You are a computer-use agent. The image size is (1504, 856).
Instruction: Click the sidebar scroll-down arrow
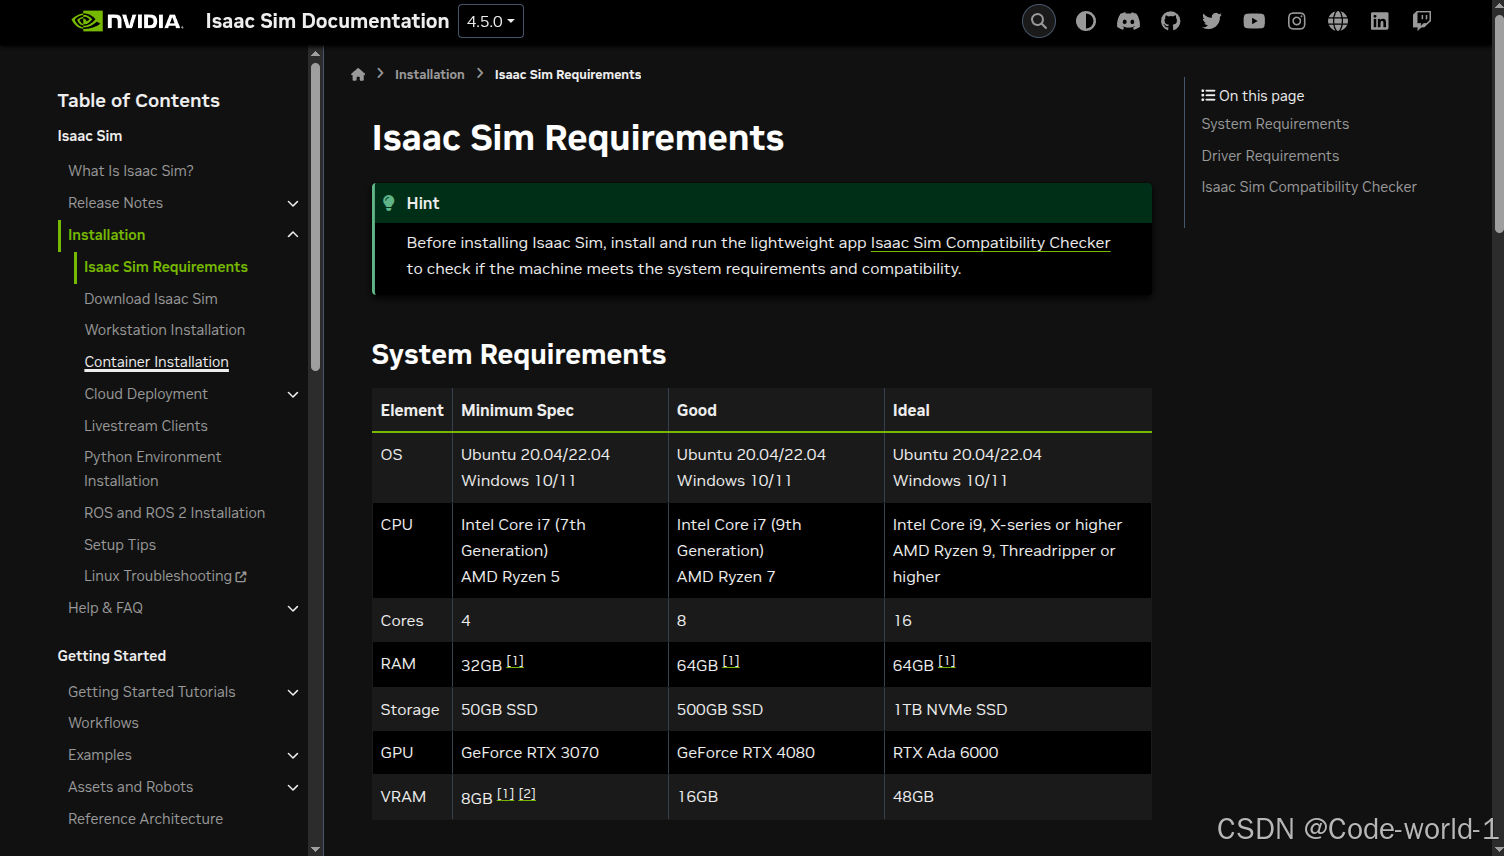pyautogui.click(x=315, y=849)
